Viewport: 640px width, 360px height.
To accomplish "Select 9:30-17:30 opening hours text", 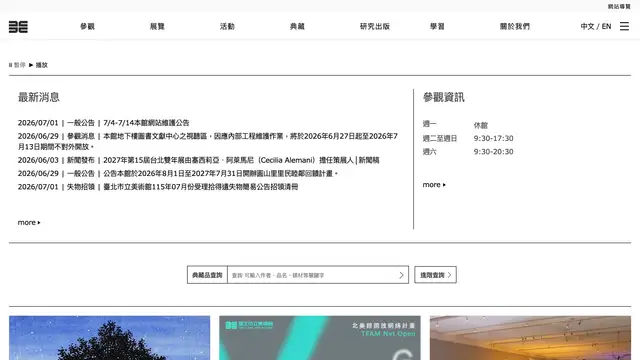I will pos(493,138).
